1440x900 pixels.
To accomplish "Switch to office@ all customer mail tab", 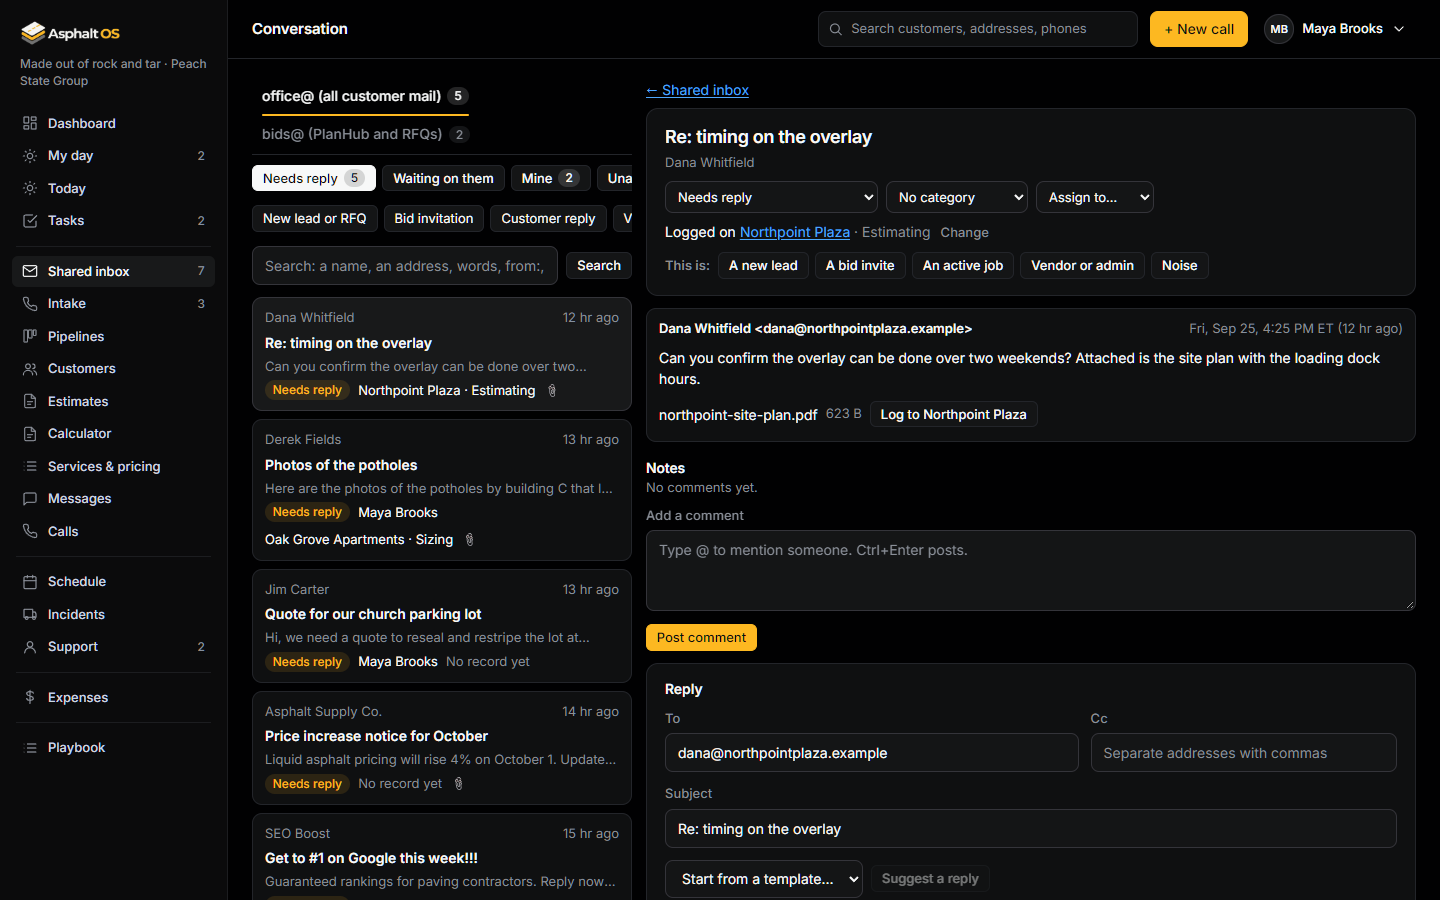I will click(x=365, y=96).
